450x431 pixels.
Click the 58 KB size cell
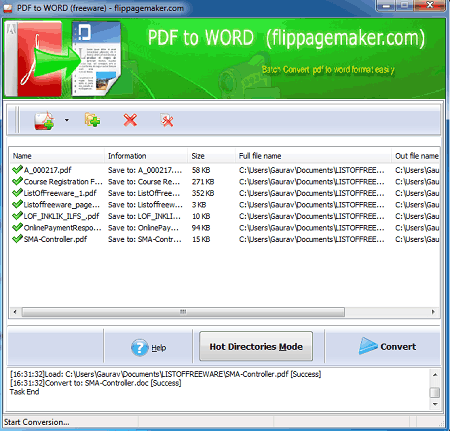pyautogui.click(x=201, y=170)
